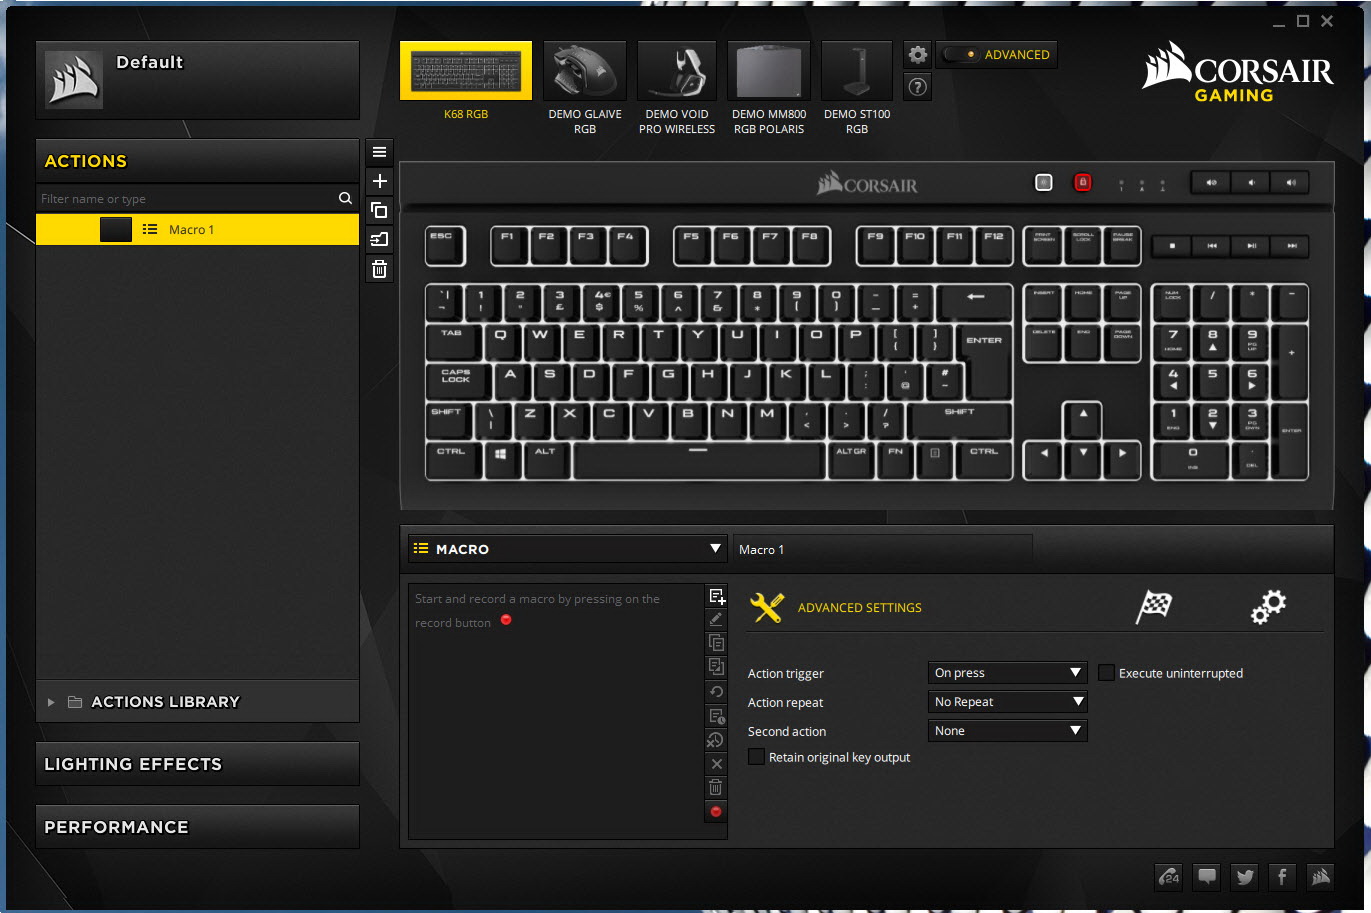Screen dimensions: 1371x913
Task: Toggle the keyboard brightness key
Action: pos(1043,182)
